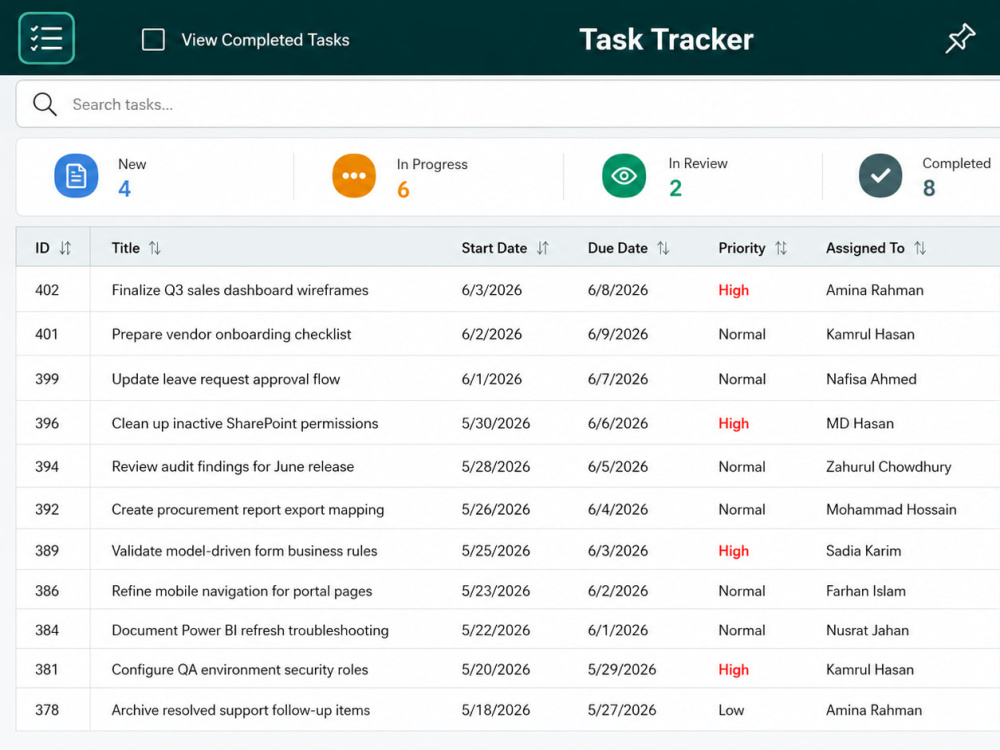Open task Clean up inactive SharePoint permissions
This screenshot has height=750, width=1000.
(x=245, y=423)
